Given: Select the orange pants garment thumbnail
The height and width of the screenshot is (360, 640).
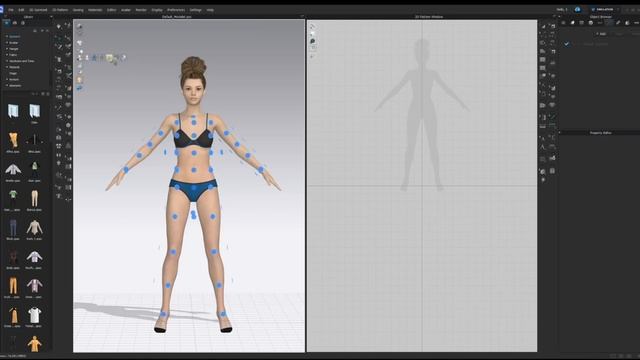Looking at the screenshot, I should pyautogui.click(x=13, y=286).
